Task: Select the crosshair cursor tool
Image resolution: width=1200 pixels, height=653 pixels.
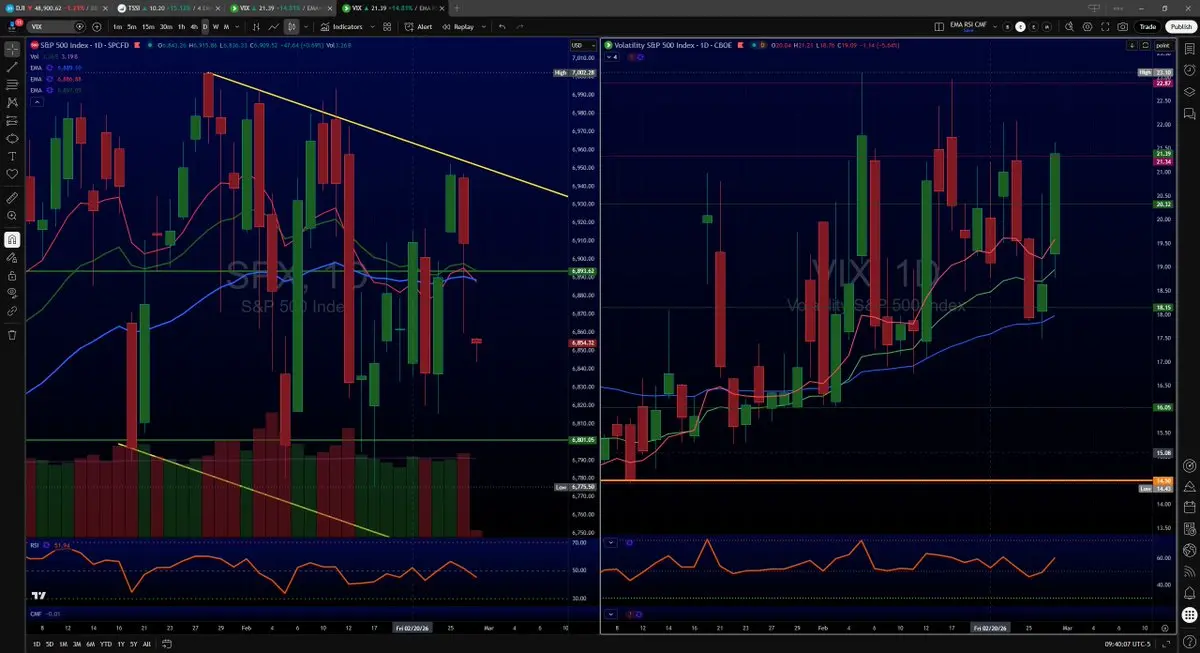Action: [12, 48]
